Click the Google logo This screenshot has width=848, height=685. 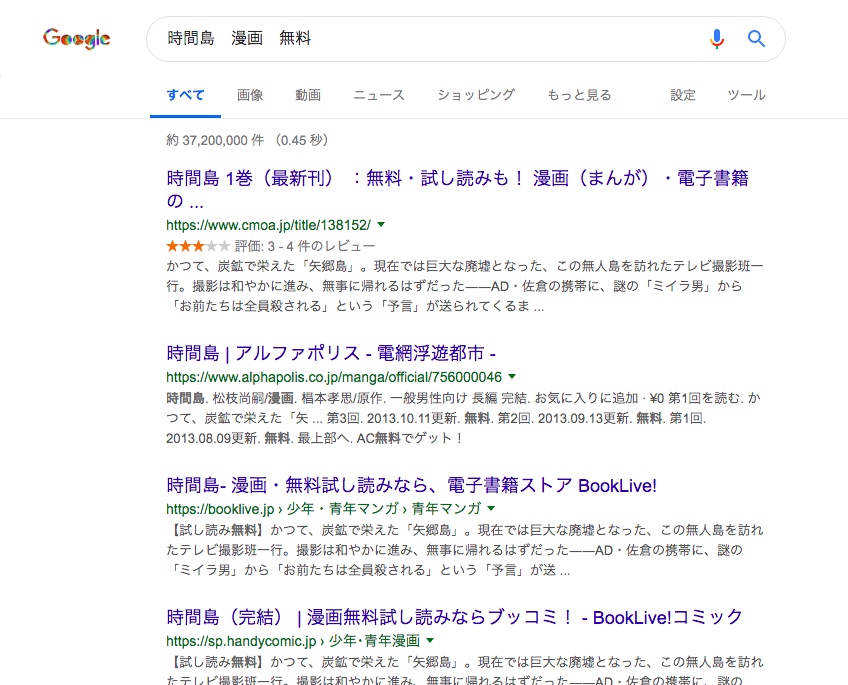click(77, 38)
